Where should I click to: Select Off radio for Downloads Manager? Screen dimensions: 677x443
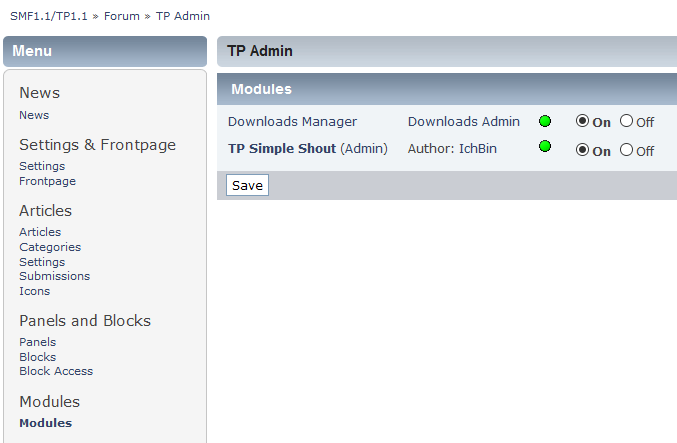coord(626,121)
